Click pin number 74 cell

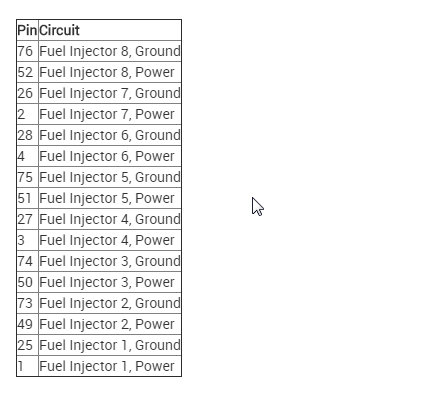click(x=27, y=261)
